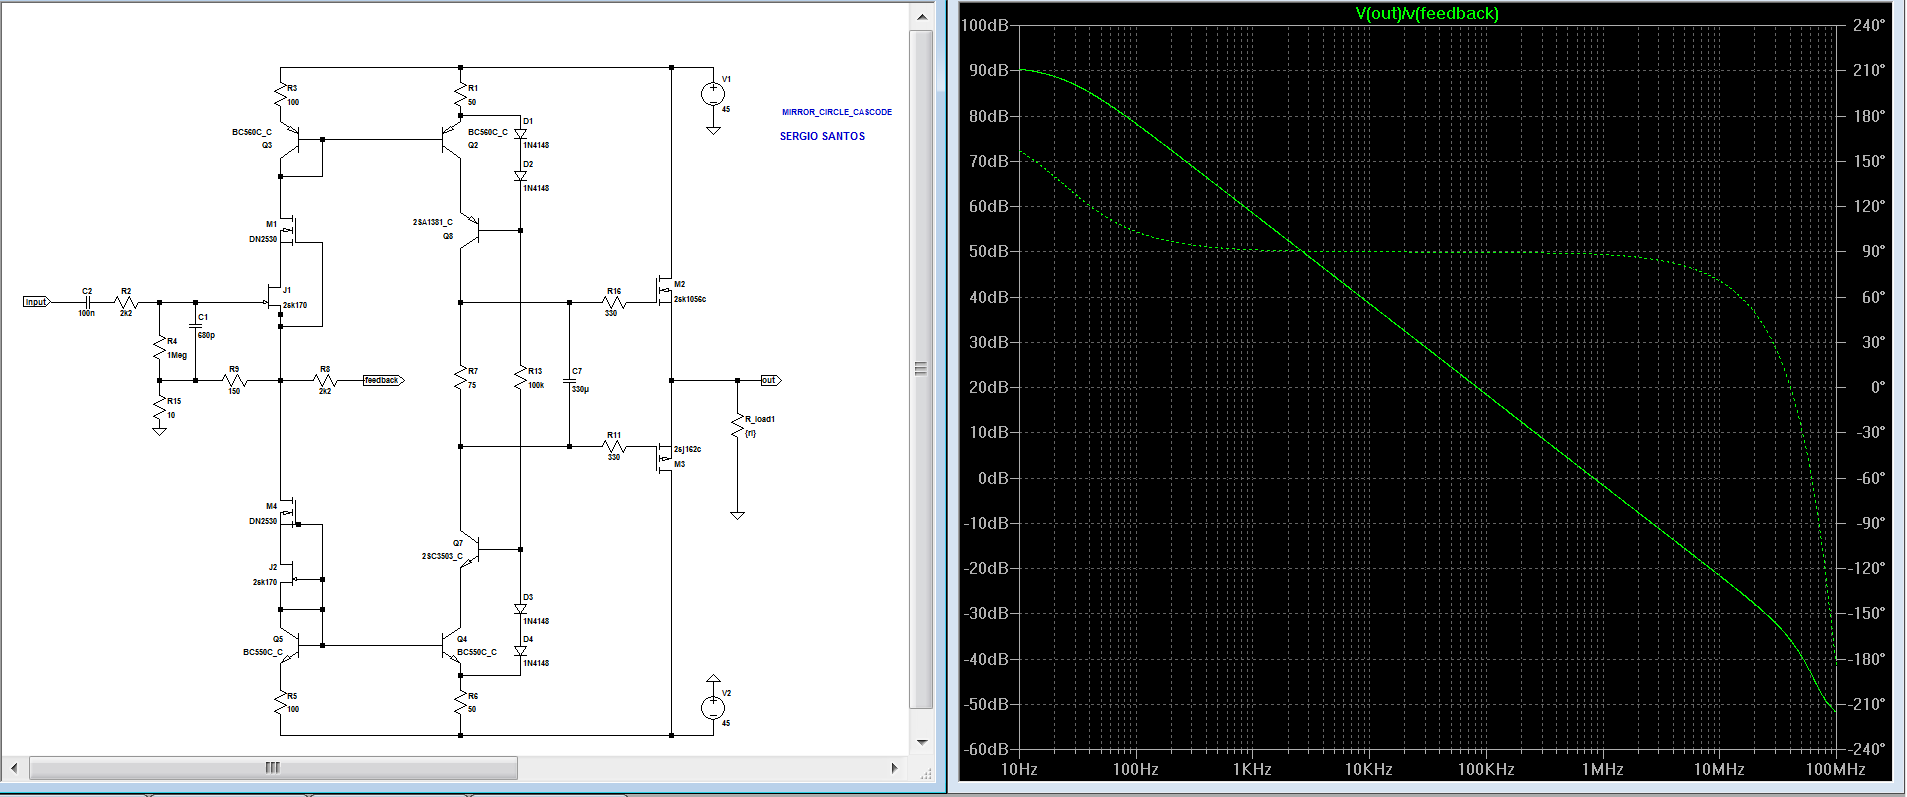Click the ground symbol below V1
The width and height of the screenshot is (1907, 797).
pos(713,130)
